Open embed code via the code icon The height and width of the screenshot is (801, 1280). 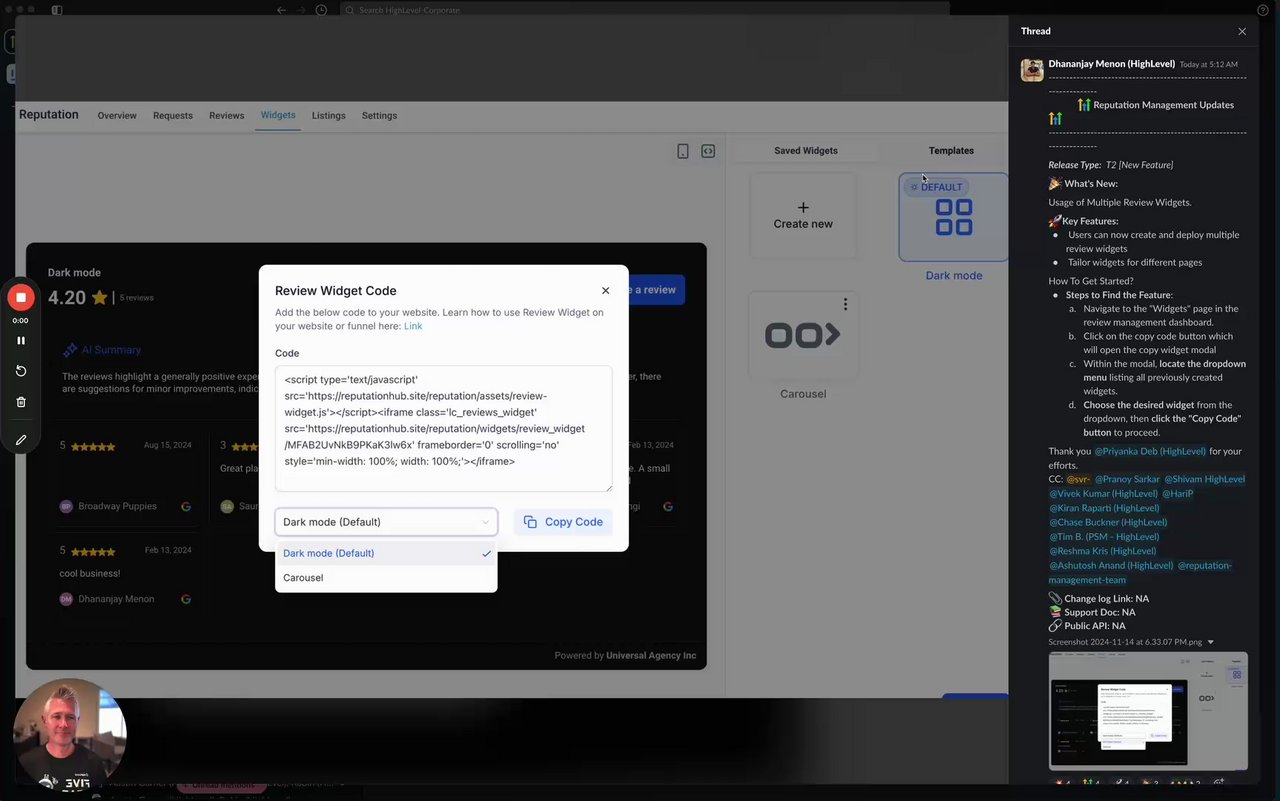708,151
